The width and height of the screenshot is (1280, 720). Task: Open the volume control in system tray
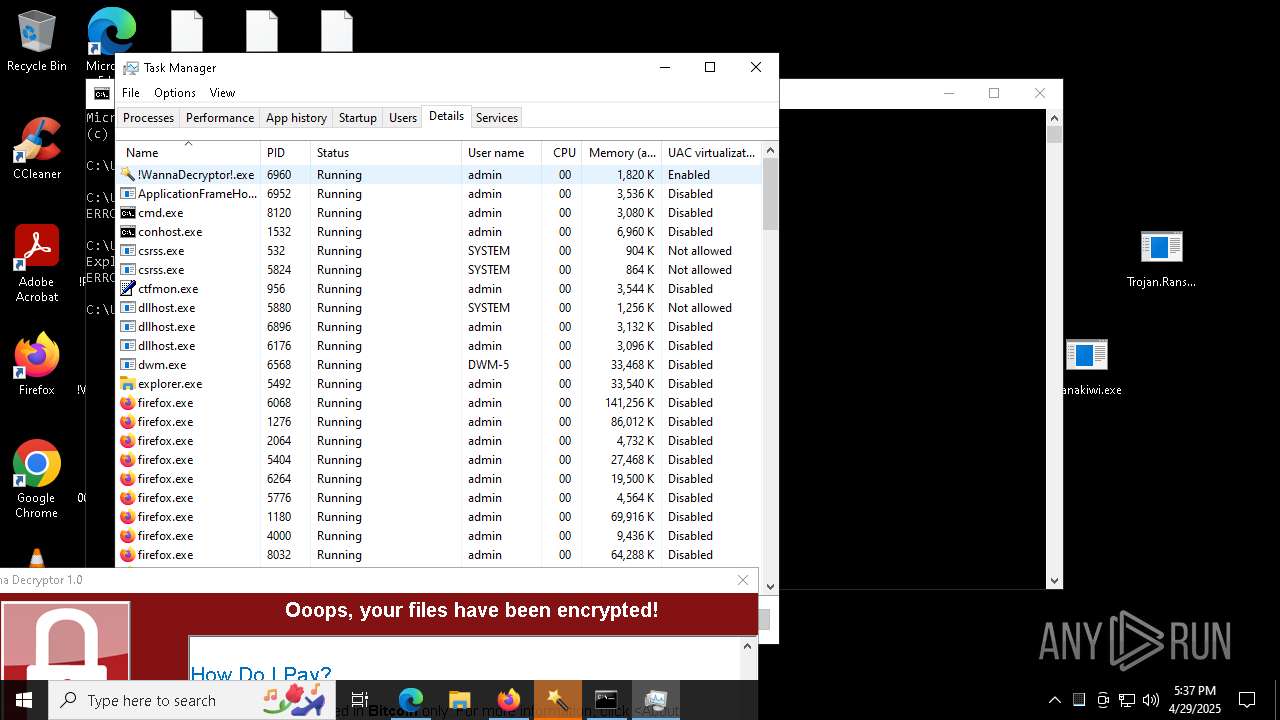1151,700
